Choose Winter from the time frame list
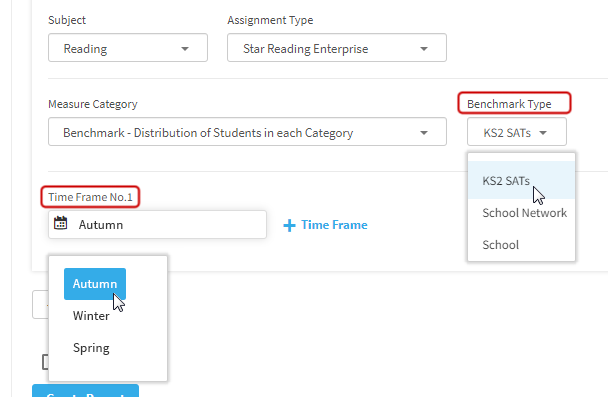This screenshot has width=608, height=397. pyautogui.click(x=91, y=316)
